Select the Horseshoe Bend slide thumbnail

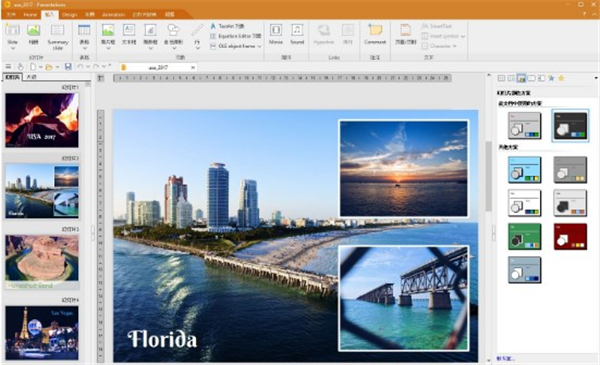tap(42, 262)
